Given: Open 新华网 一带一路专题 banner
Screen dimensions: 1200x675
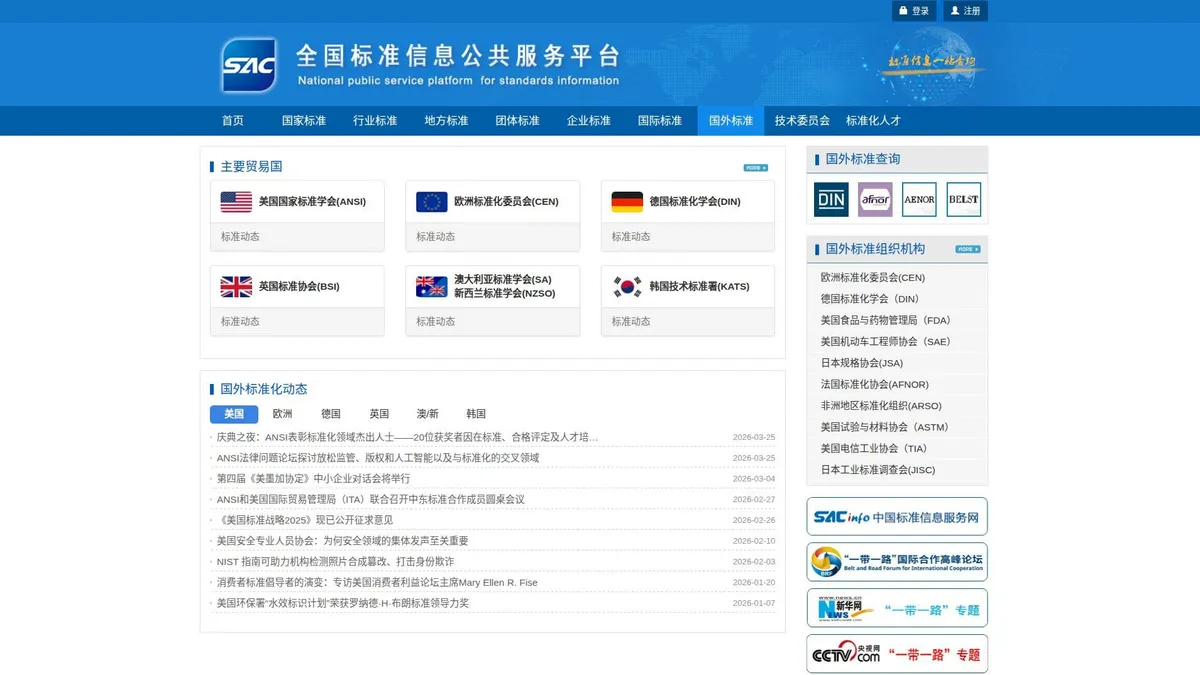Looking at the screenshot, I should click(897, 608).
